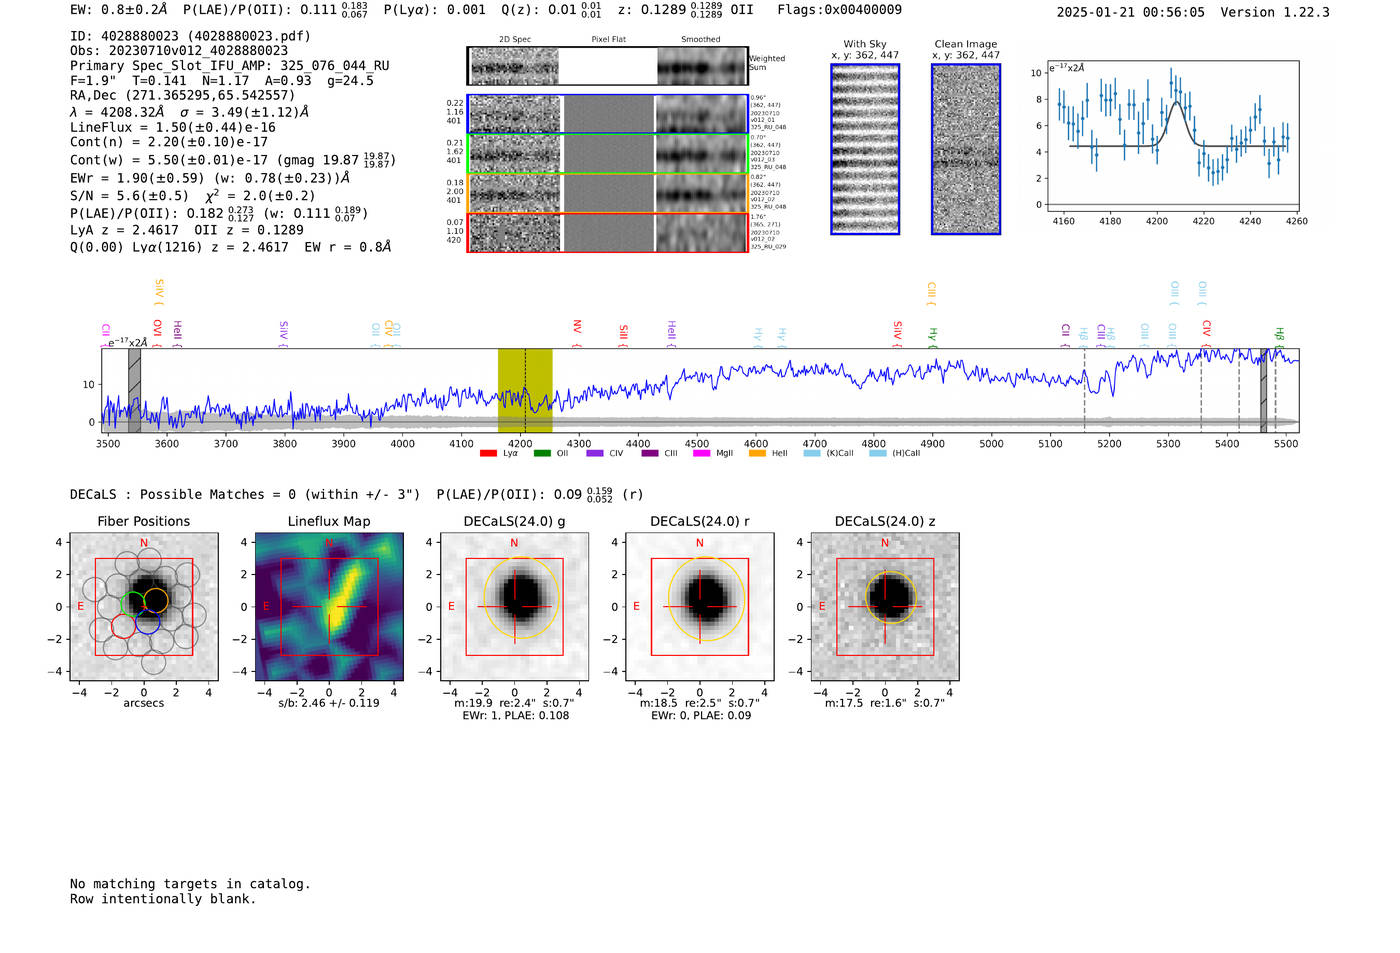Select the ID 4028880023 text line
The height and width of the screenshot is (953, 1400).
[190, 36]
